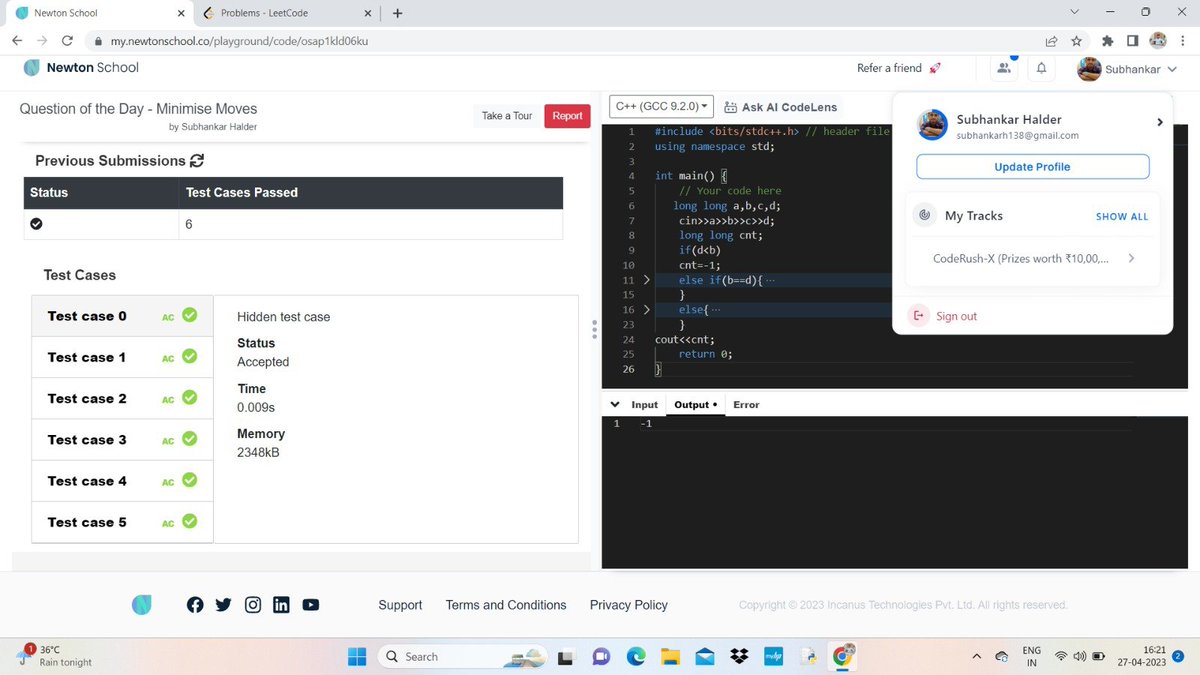Refresh previous submissions icon
Image resolution: width=1200 pixels, height=675 pixels.
pyautogui.click(x=197, y=160)
